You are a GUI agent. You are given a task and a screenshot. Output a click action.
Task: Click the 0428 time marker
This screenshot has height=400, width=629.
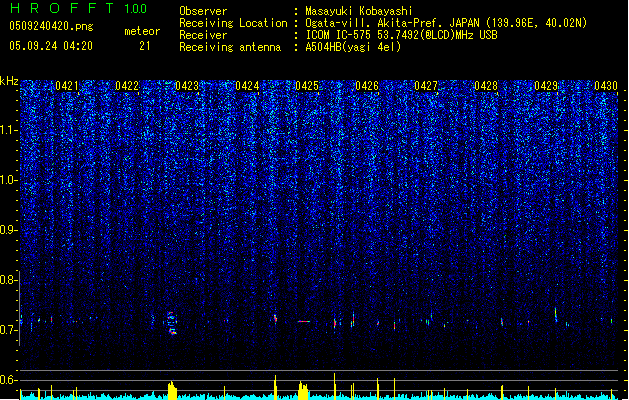point(486,86)
